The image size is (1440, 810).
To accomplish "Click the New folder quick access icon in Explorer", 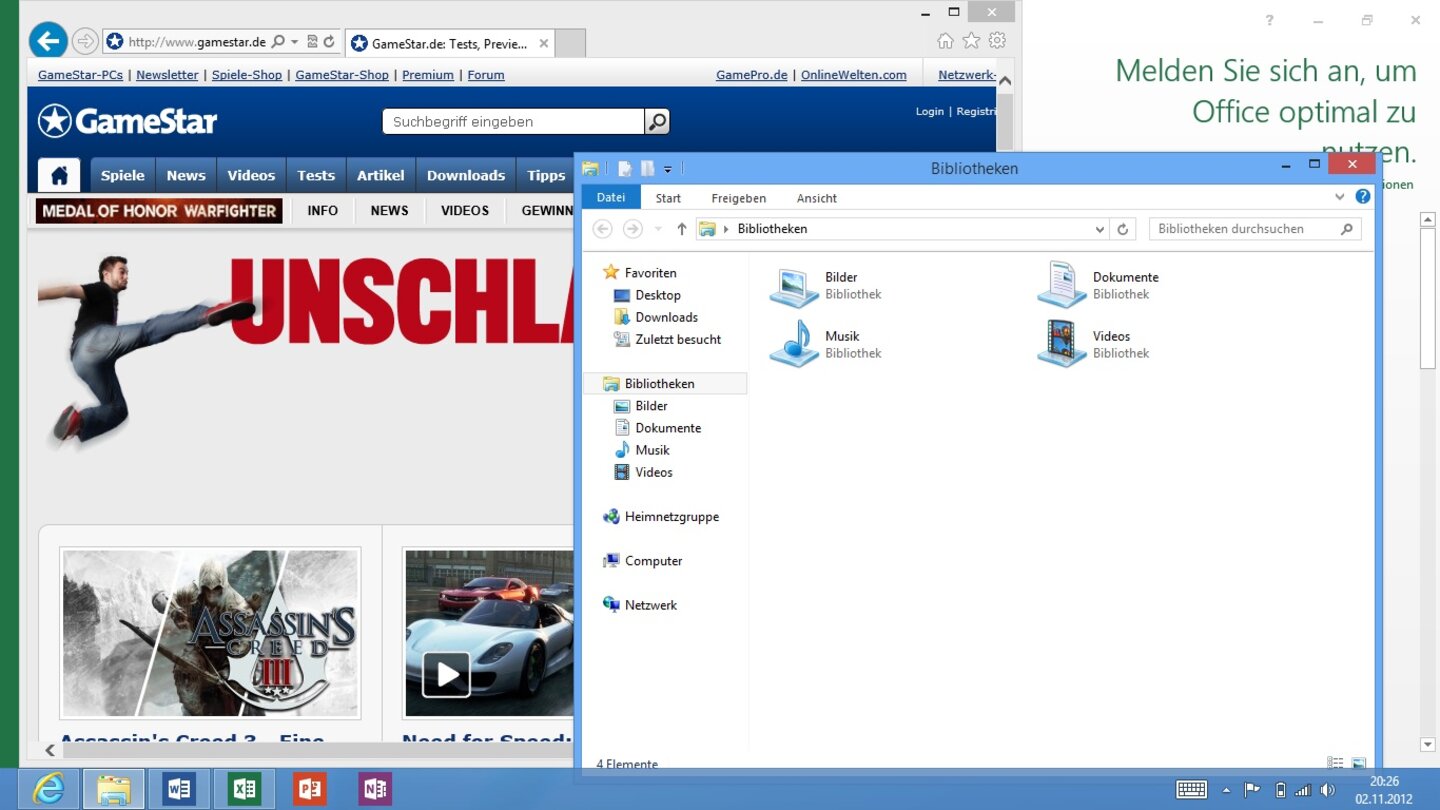I will [647, 169].
